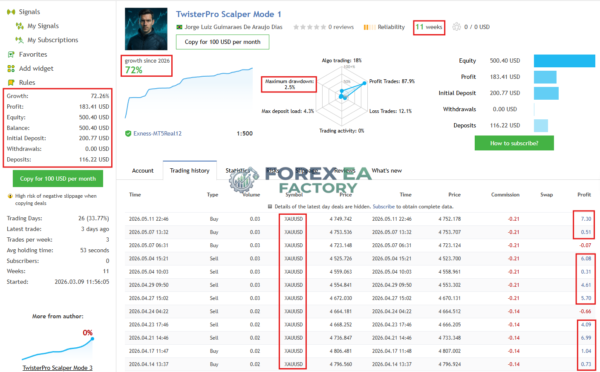Click loss value -0.66 in profit column
The height and width of the screenshot is (372, 600).
tap(585, 312)
